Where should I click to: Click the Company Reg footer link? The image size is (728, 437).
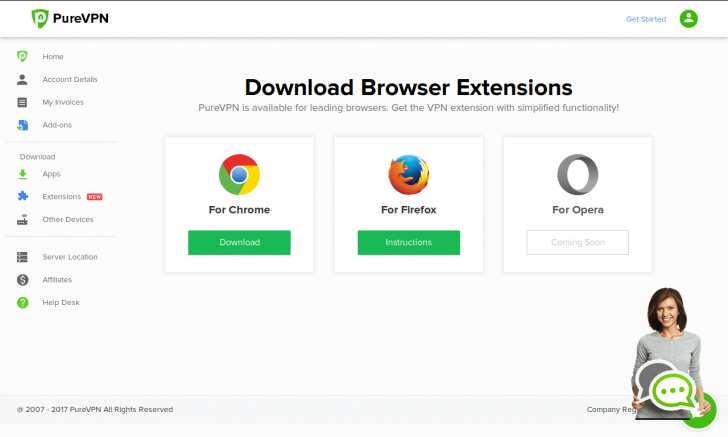611,410
